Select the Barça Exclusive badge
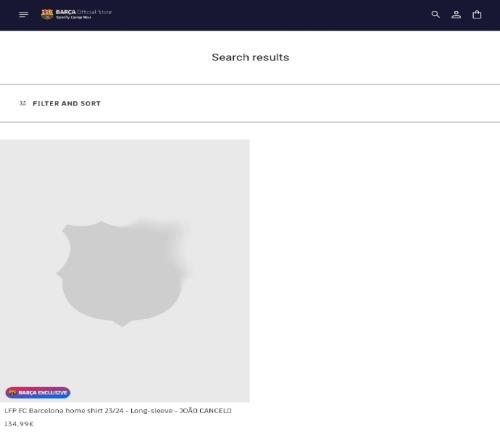 pyautogui.click(x=38, y=392)
